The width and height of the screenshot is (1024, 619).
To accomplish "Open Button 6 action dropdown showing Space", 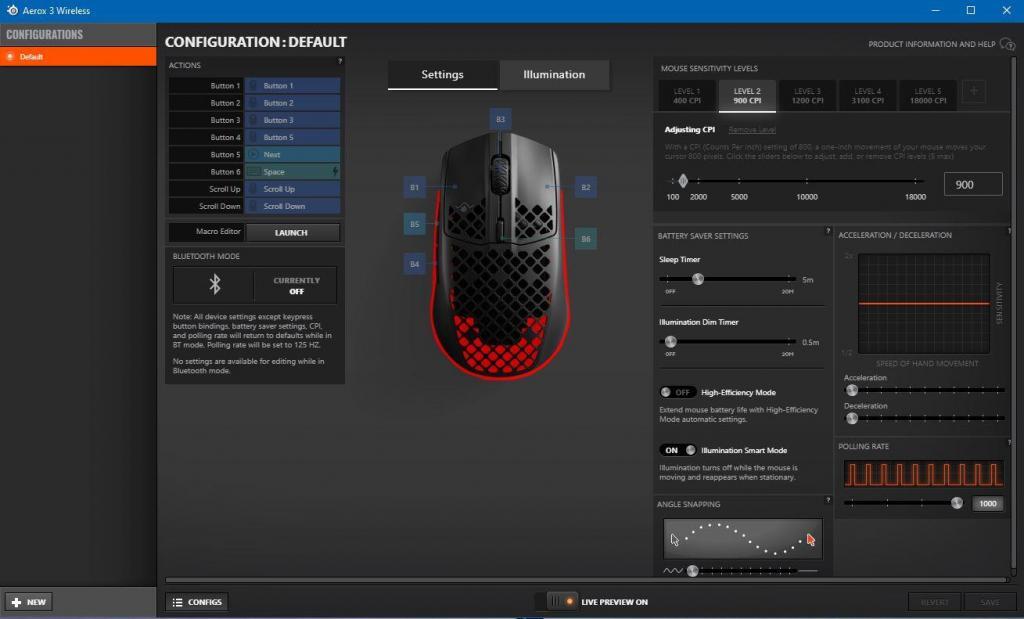I will pos(293,172).
